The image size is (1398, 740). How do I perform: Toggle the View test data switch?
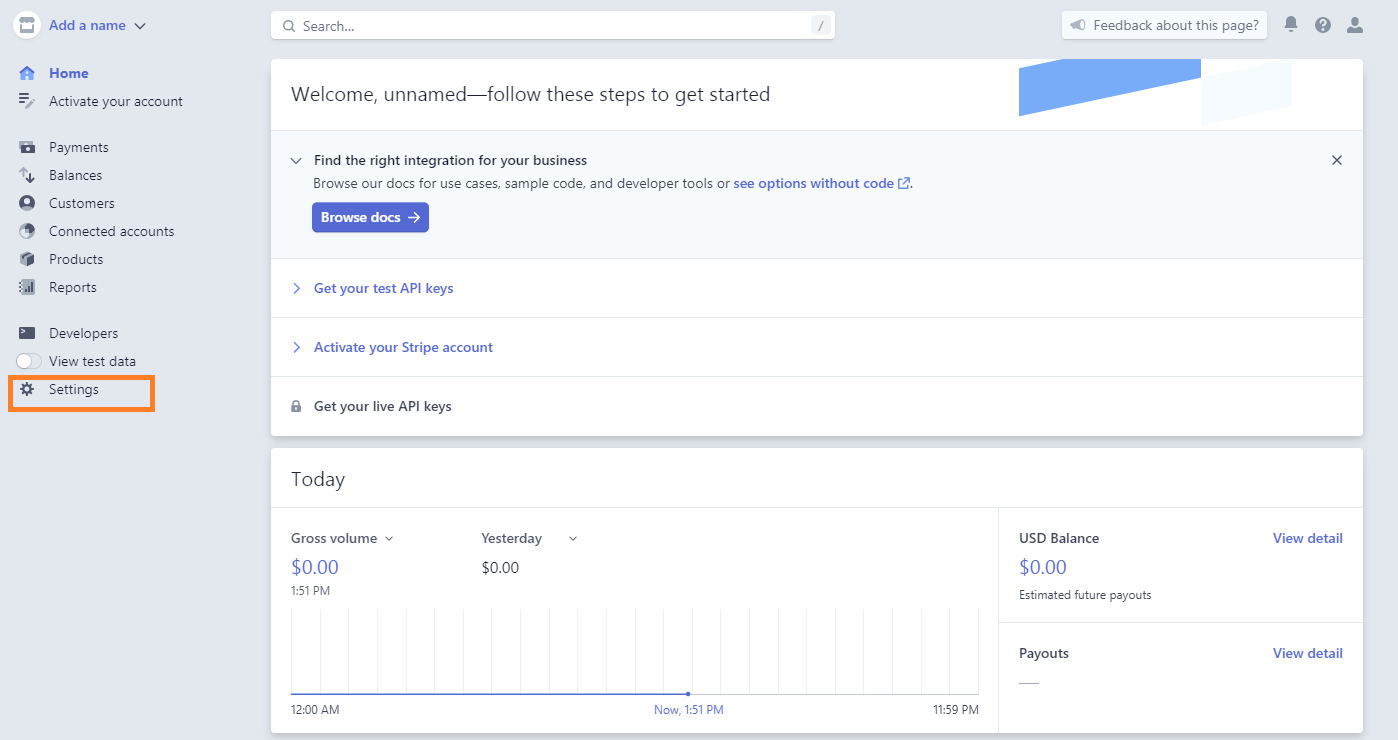click(x=29, y=361)
